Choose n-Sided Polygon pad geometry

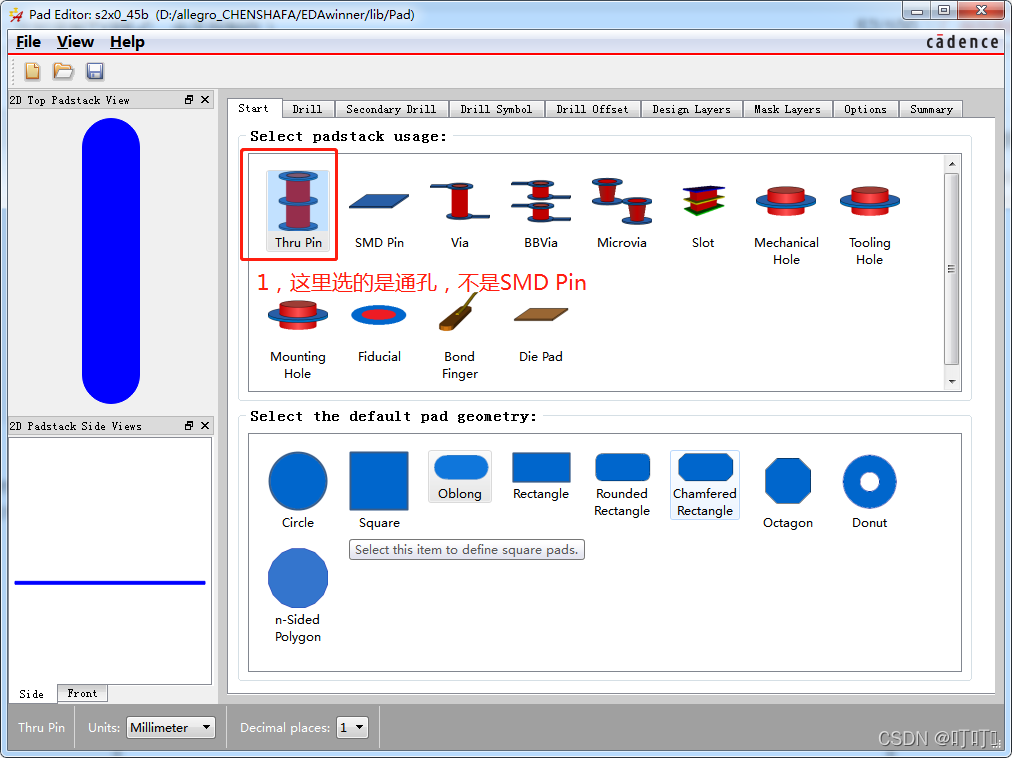pyautogui.click(x=298, y=596)
